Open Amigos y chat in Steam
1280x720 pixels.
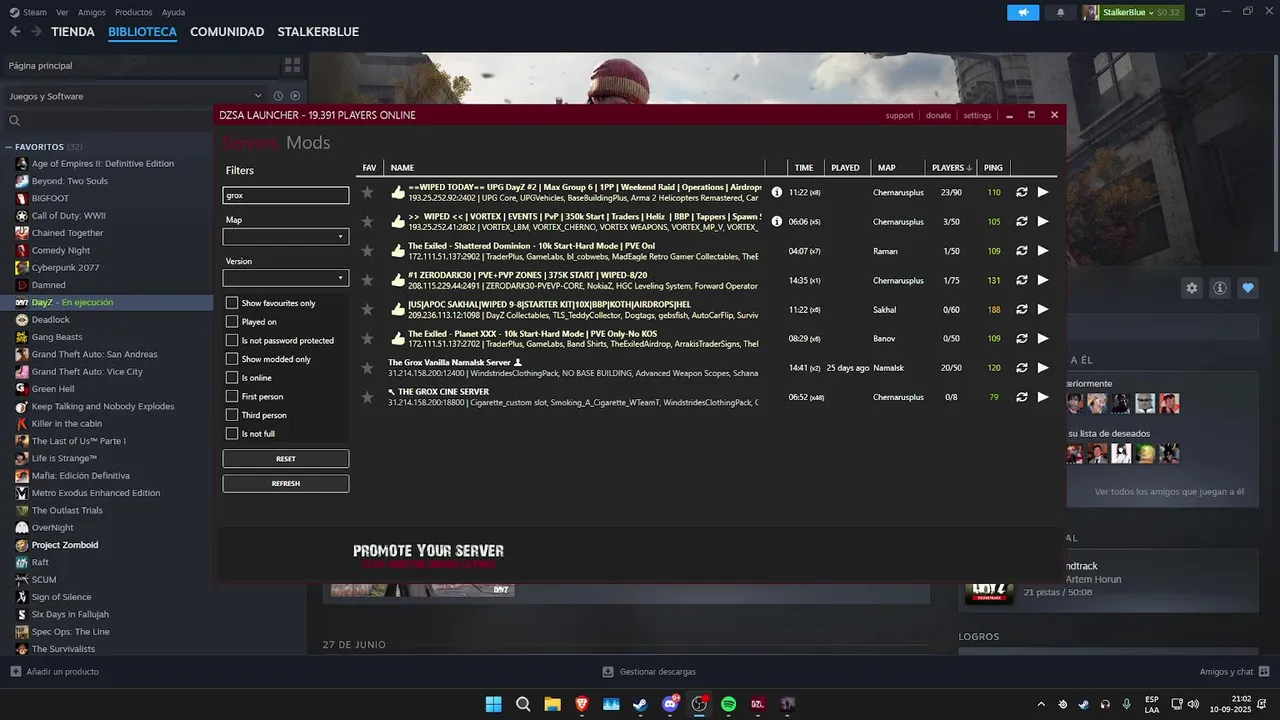click(1234, 671)
